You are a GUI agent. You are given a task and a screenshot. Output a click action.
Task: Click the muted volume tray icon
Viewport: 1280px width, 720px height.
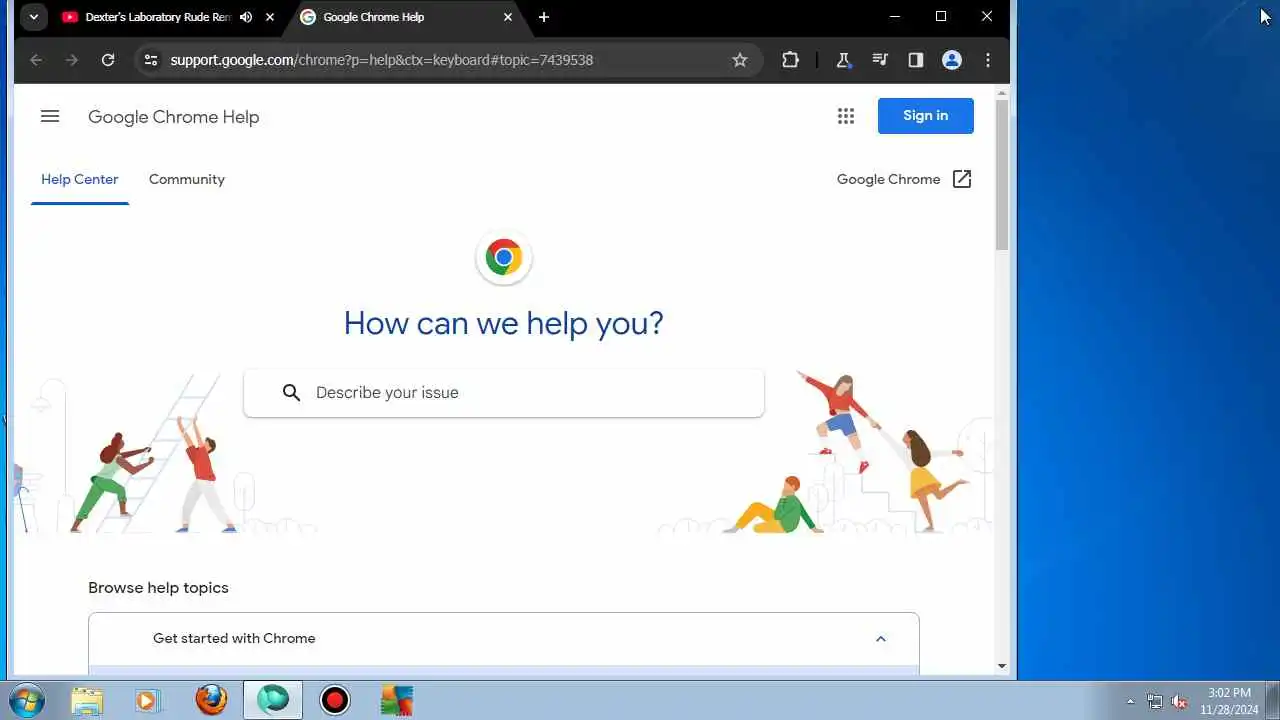click(x=1179, y=701)
